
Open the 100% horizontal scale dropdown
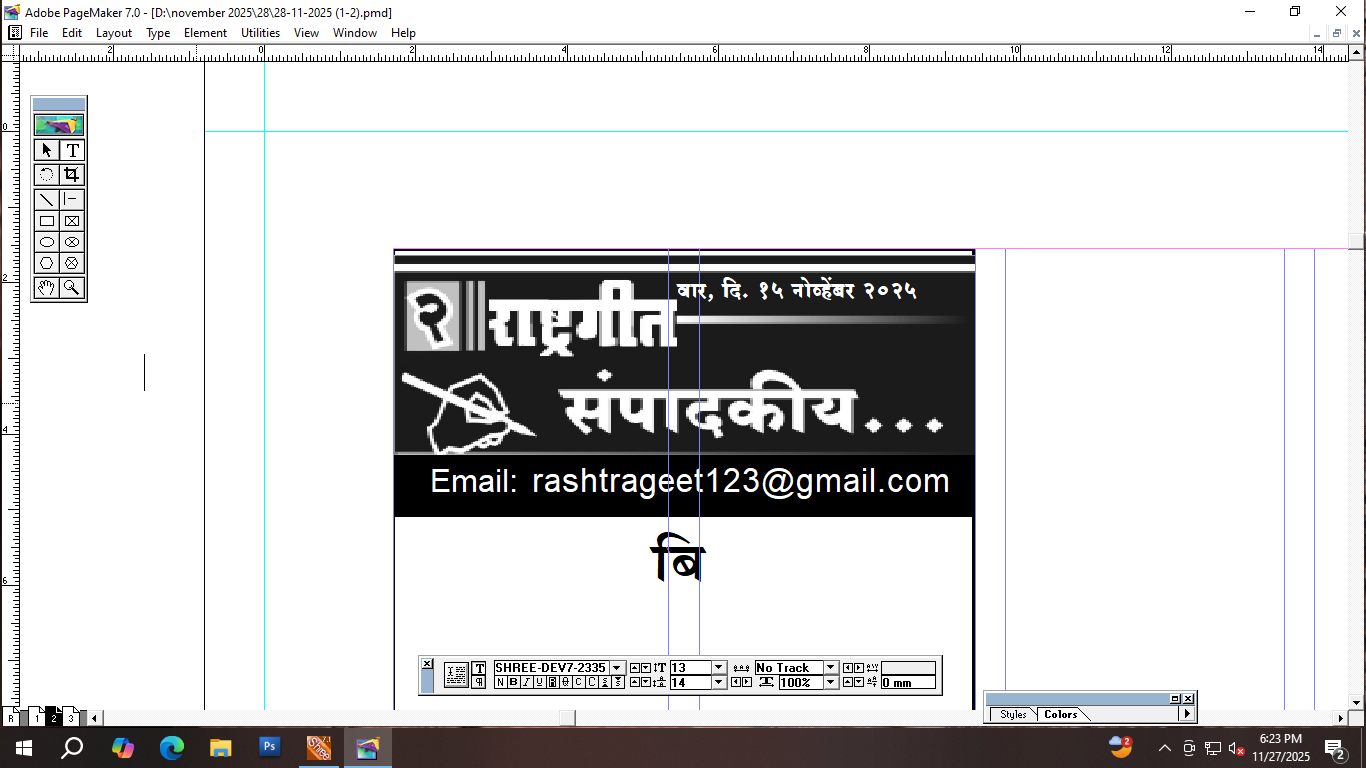[x=830, y=682]
